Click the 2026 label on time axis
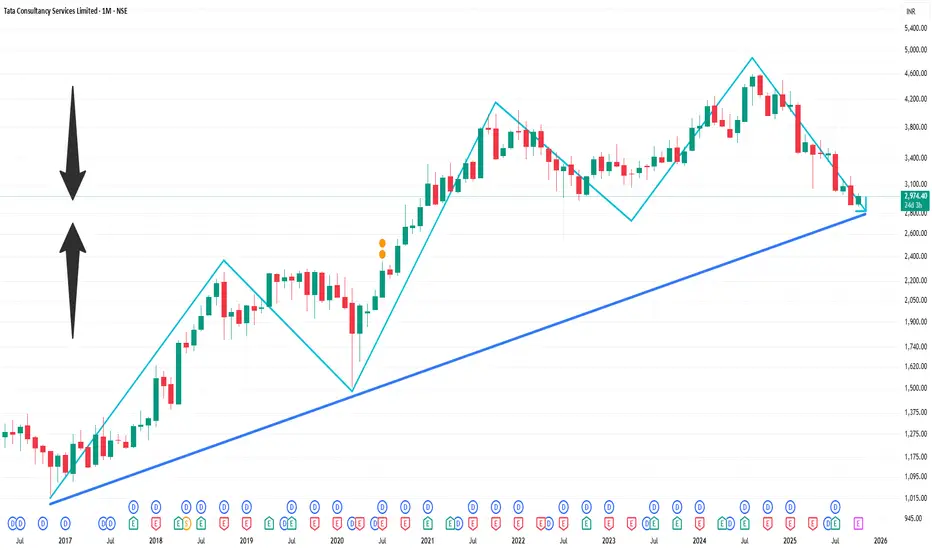Screen dimensions: 932x550 pos(880,540)
